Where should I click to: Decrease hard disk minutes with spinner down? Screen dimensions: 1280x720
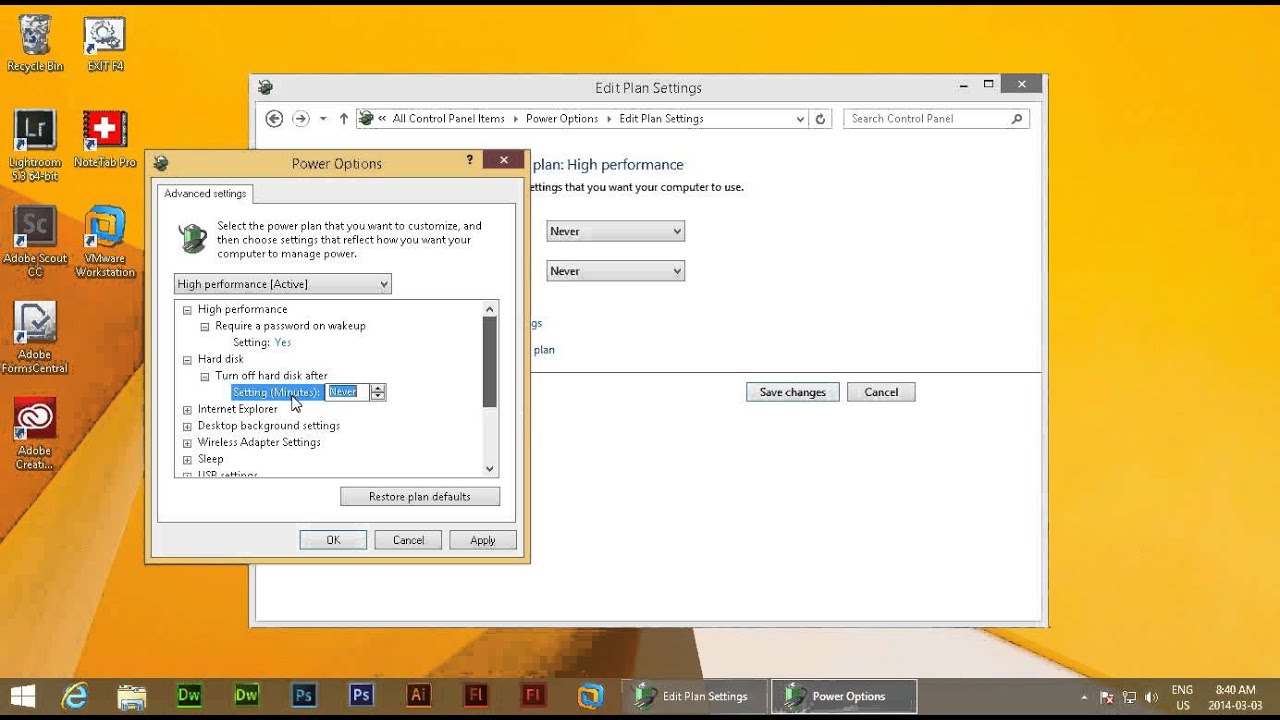coord(378,396)
